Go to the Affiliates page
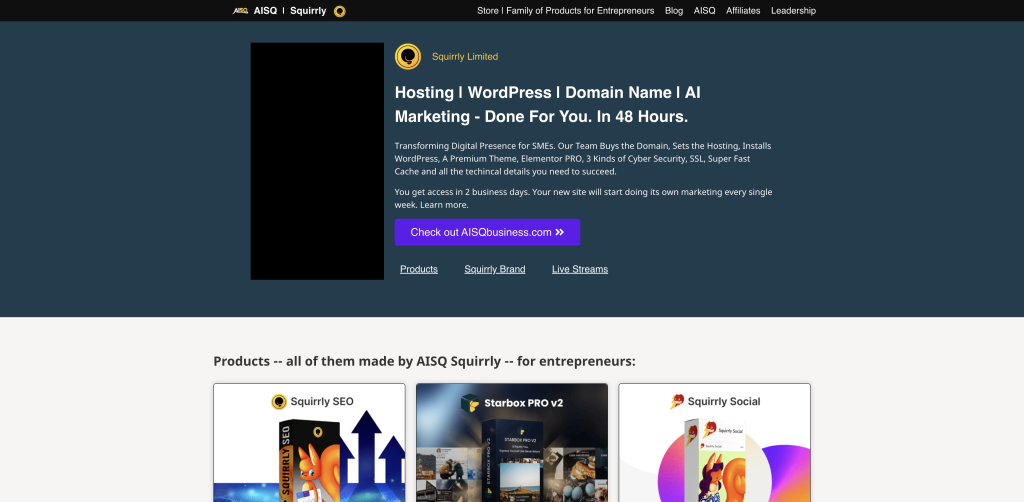Image resolution: width=1024 pixels, height=502 pixels. tap(743, 10)
